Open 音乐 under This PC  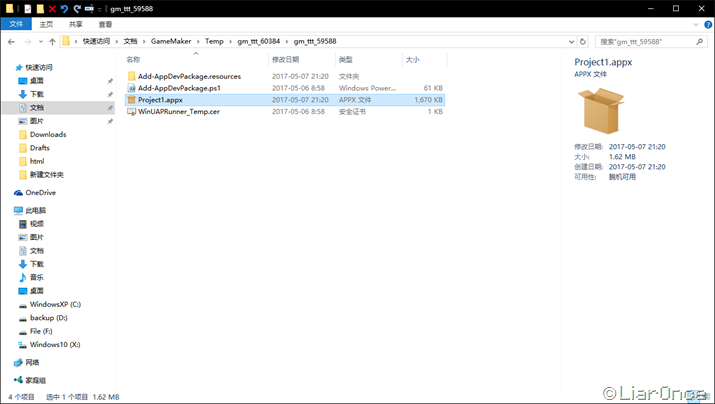click(x=36, y=277)
